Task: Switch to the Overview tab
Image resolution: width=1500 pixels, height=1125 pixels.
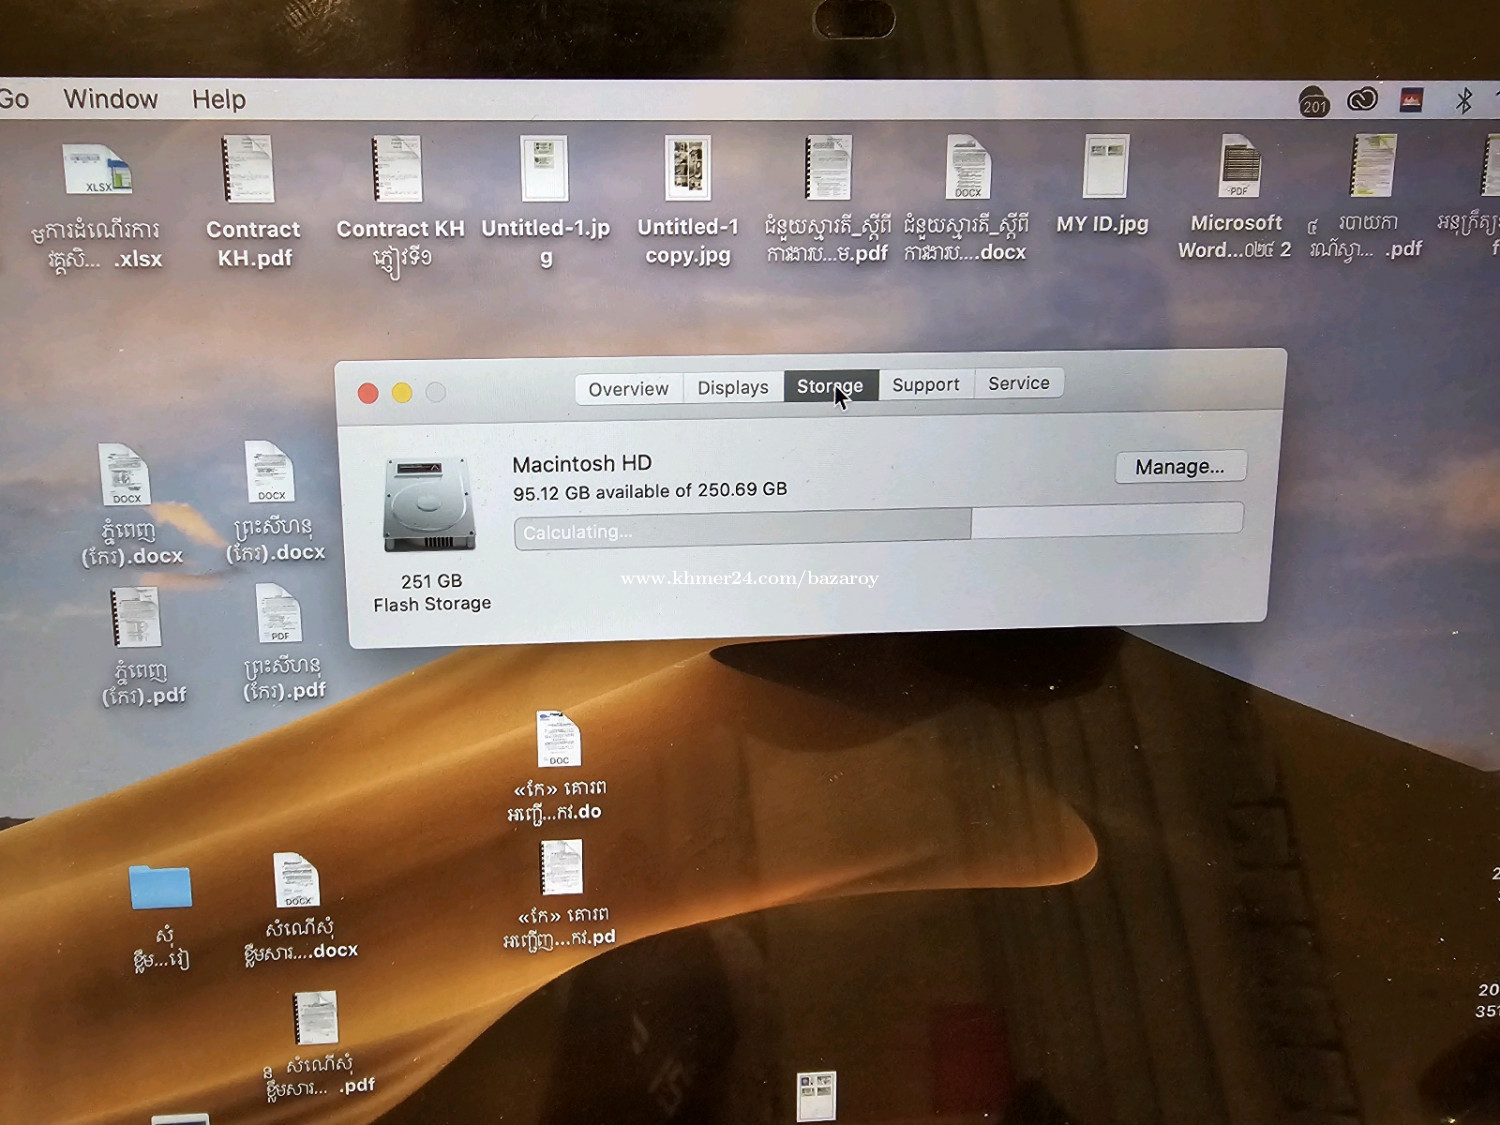Action: 628,389
